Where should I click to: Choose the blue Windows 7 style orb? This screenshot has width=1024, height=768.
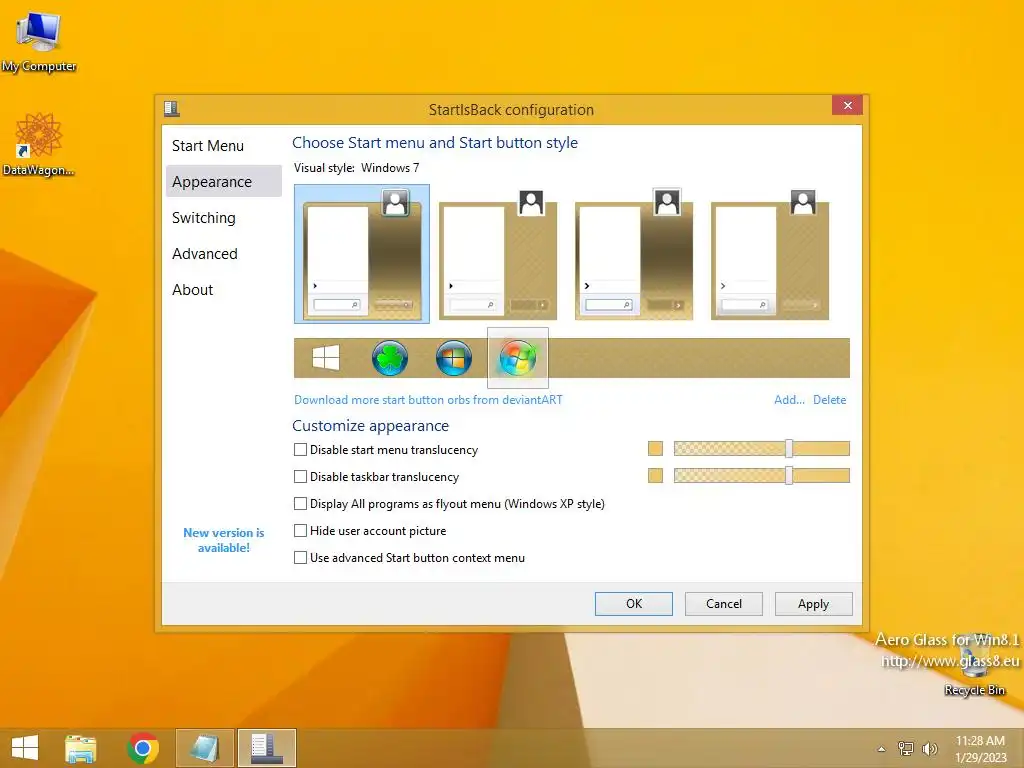point(454,358)
